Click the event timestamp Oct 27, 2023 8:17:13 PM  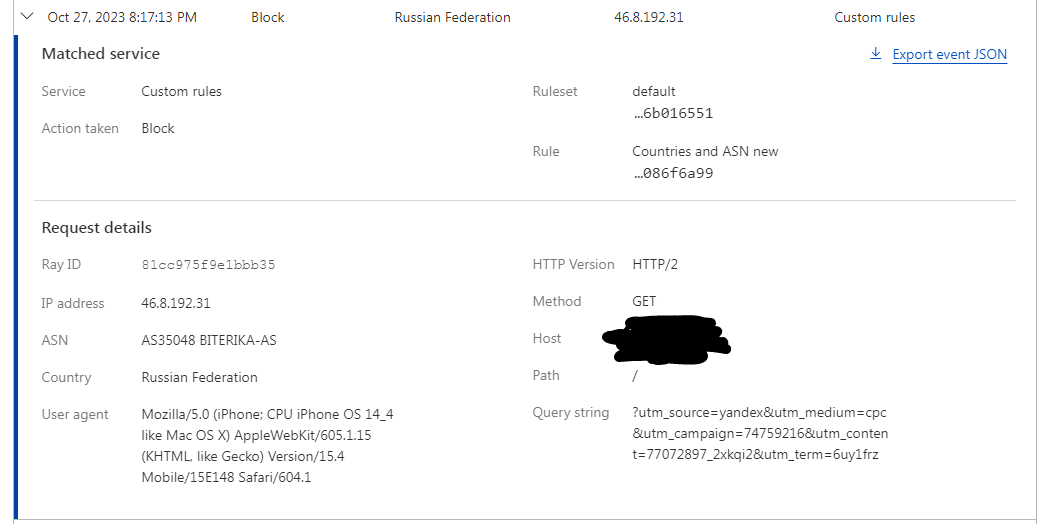point(122,17)
